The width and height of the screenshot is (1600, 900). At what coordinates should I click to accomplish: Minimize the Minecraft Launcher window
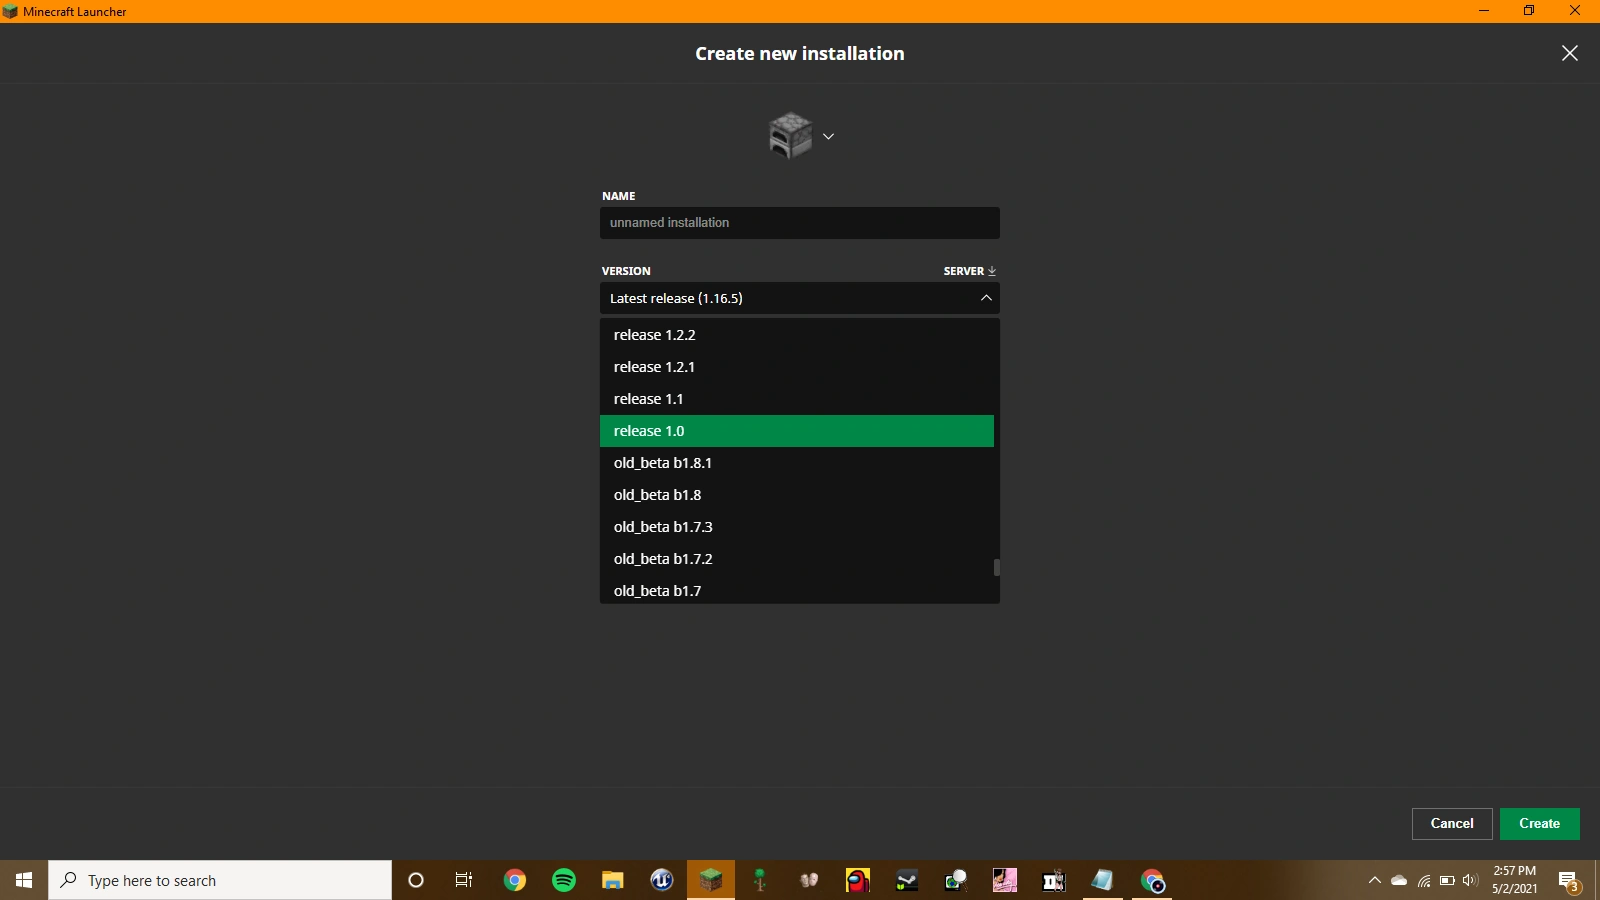[x=1484, y=11]
